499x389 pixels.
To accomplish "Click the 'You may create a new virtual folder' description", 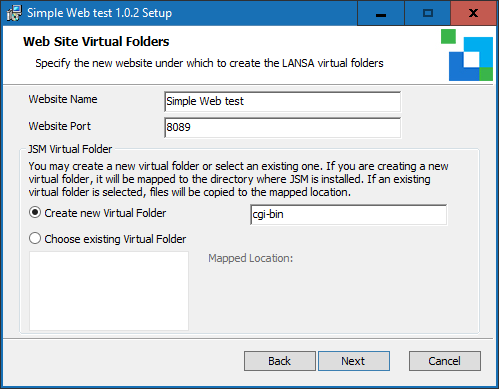I will [238, 179].
